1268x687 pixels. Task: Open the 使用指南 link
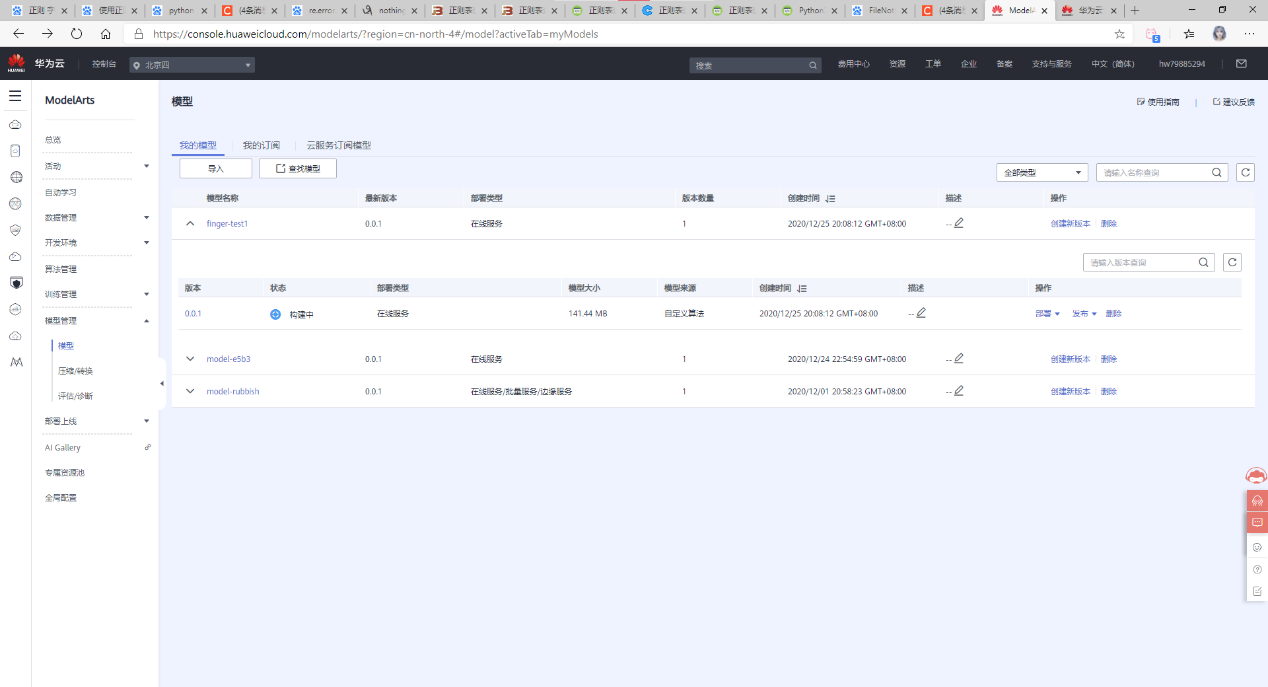pyautogui.click(x=1158, y=102)
